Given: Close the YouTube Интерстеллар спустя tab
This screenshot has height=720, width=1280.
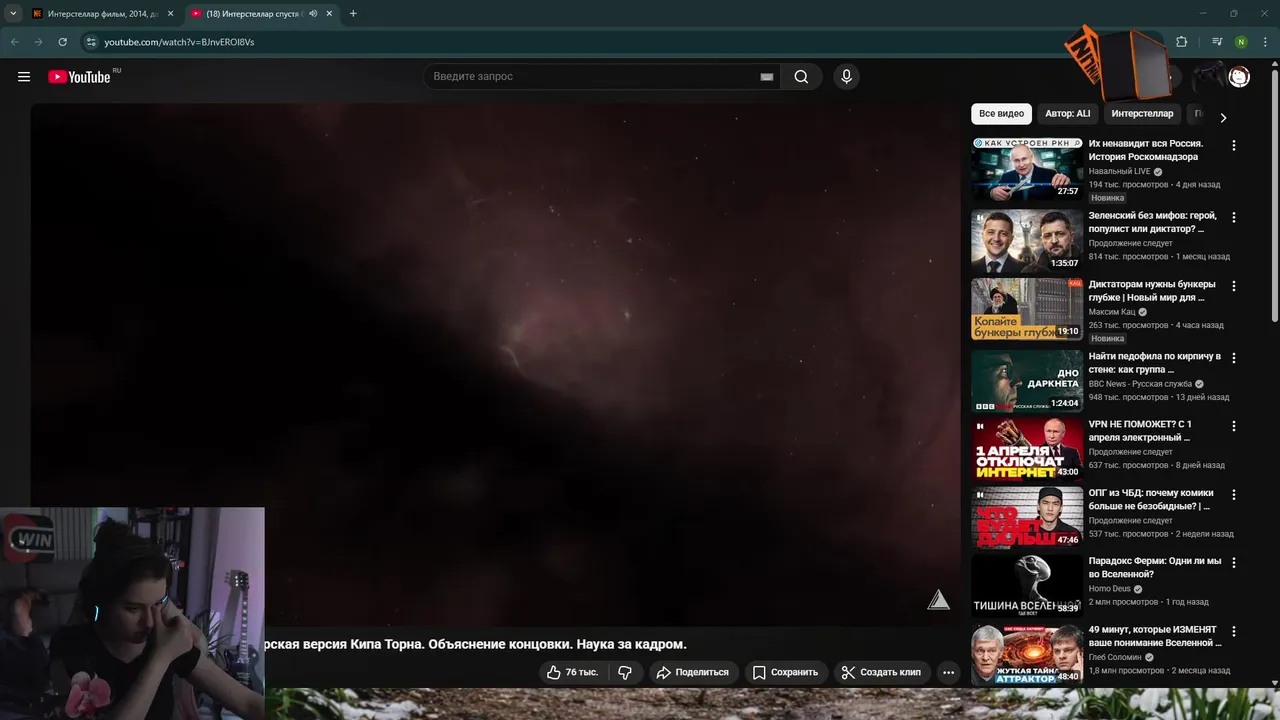Looking at the screenshot, I should (329, 14).
